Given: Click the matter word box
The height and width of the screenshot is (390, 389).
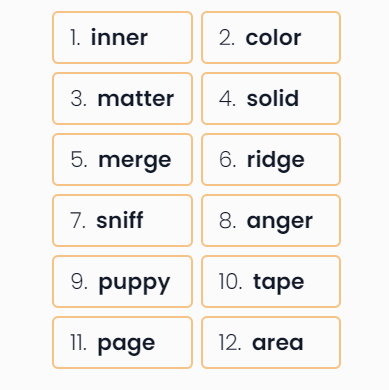Looking at the screenshot, I should pos(122,98).
